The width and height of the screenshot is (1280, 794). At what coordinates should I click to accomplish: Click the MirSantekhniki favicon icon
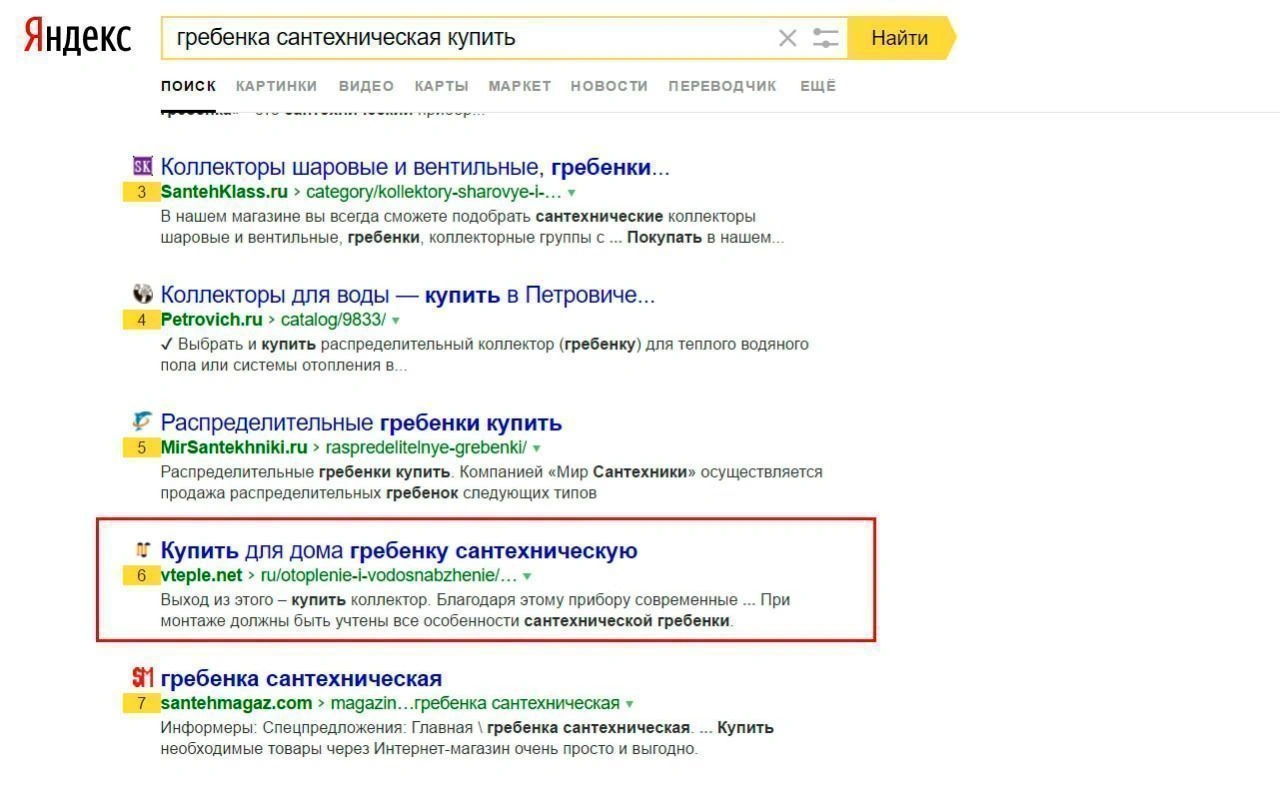[142, 421]
